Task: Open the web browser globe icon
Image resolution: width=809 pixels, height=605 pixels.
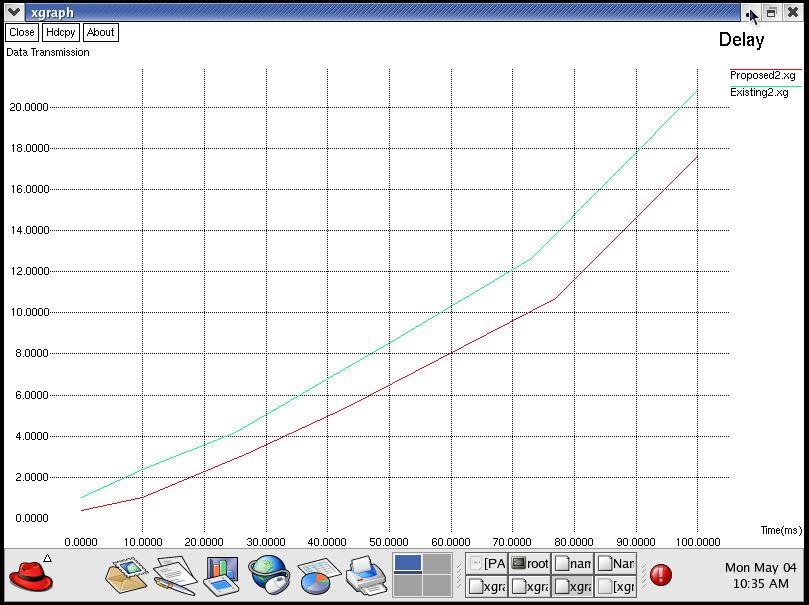Action: (268, 576)
